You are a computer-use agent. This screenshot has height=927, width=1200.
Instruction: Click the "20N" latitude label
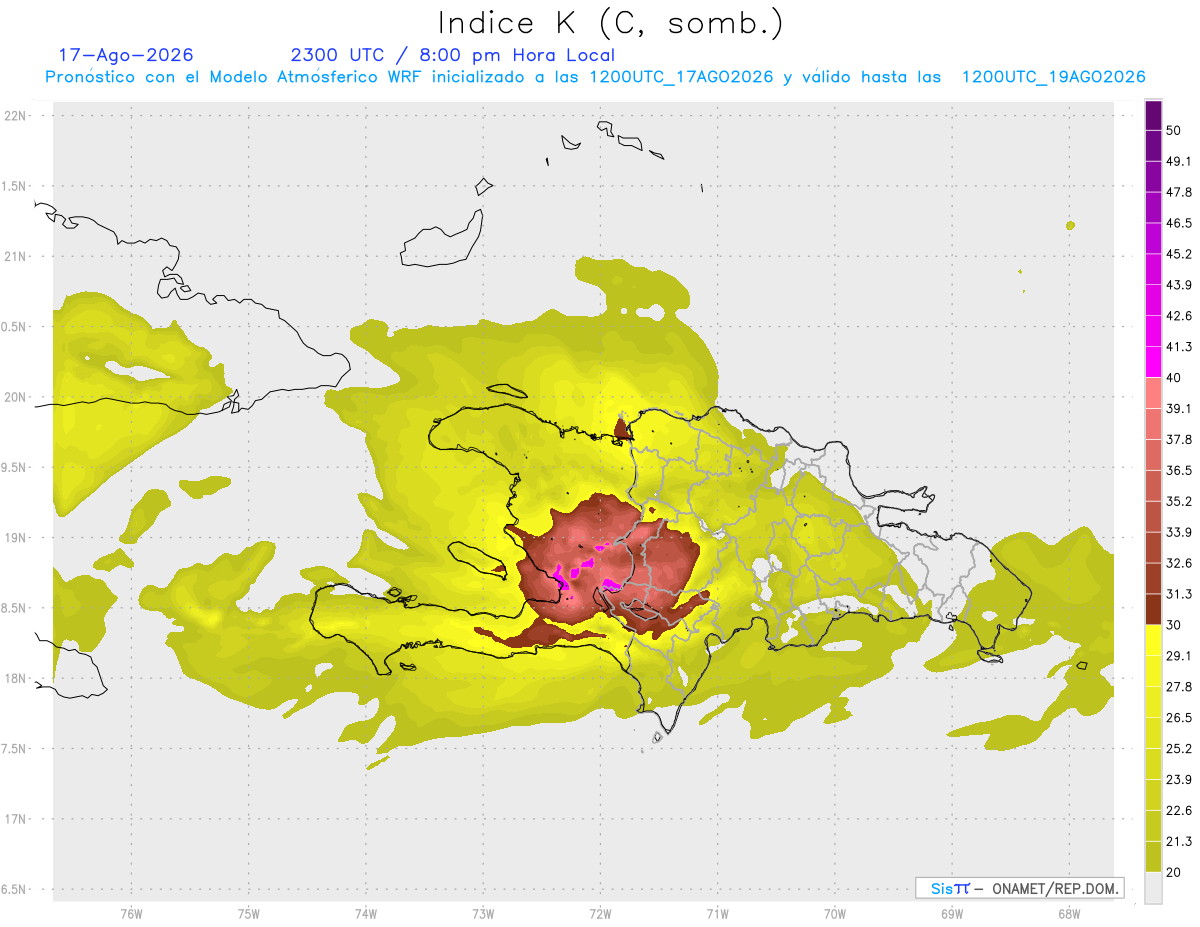14,397
